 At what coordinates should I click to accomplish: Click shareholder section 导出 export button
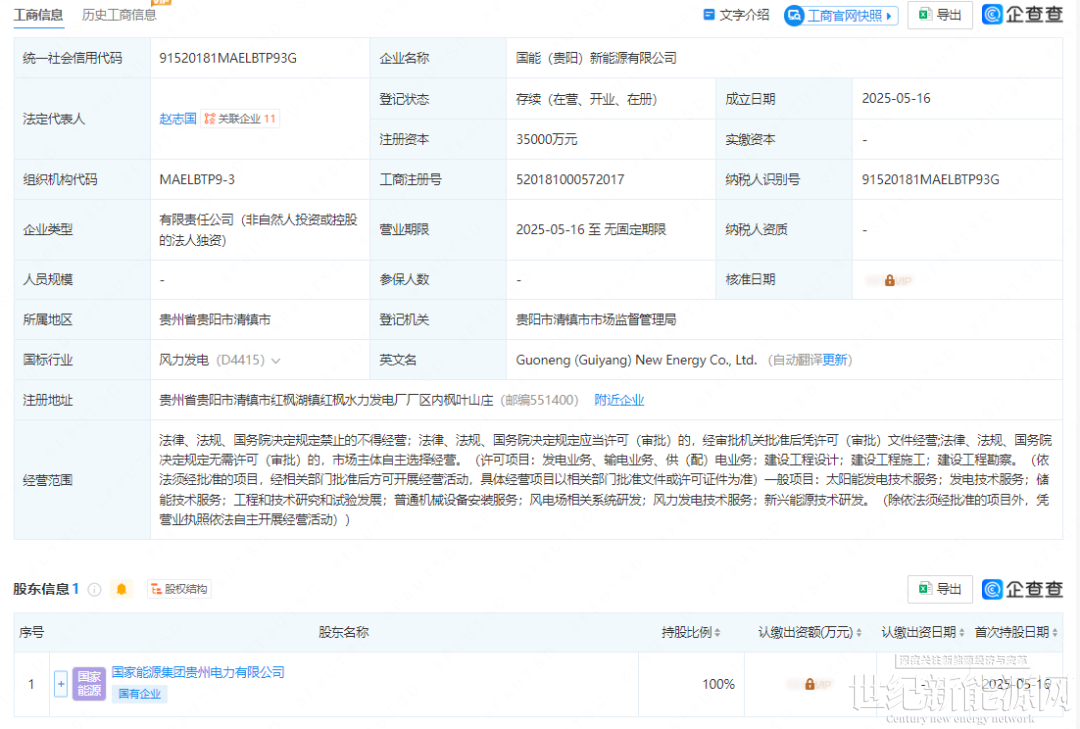click(x=940, y=589)
